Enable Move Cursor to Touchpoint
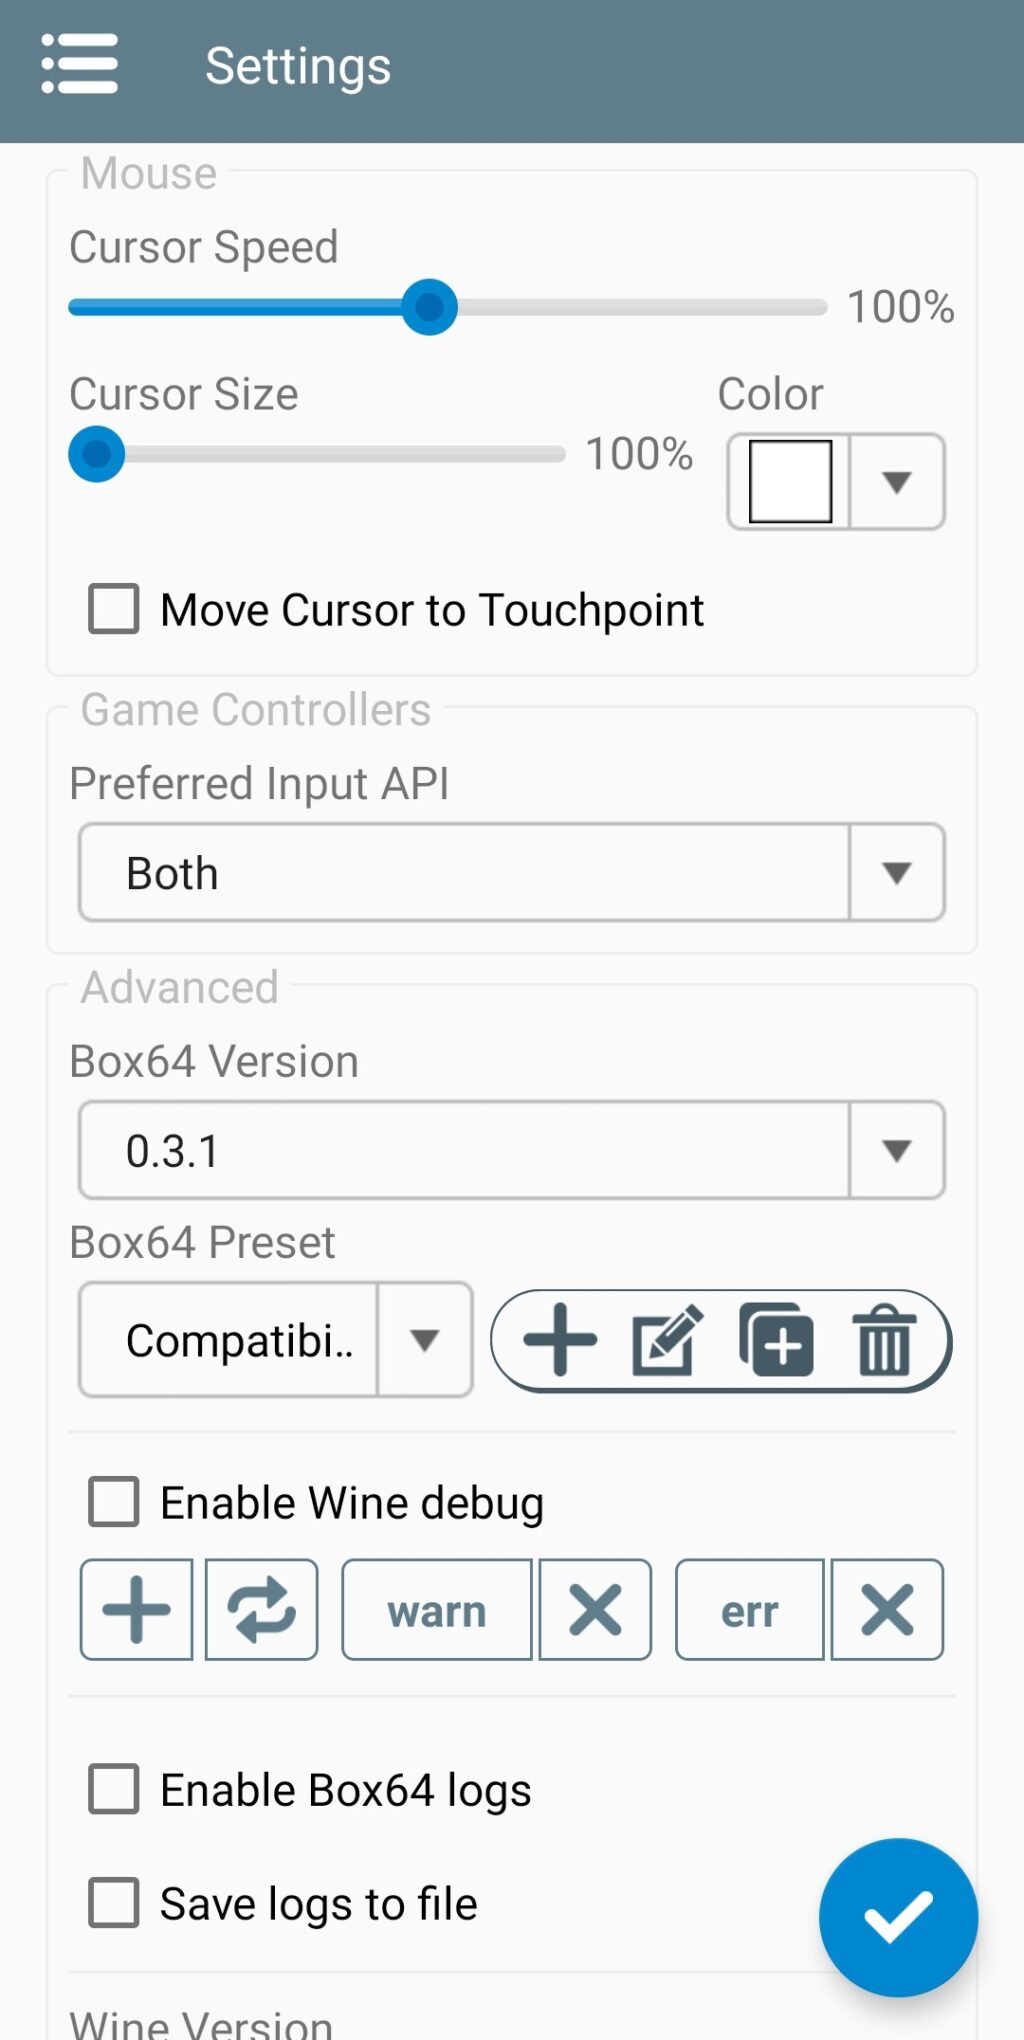1024x2040 pixels. (114, 609)
